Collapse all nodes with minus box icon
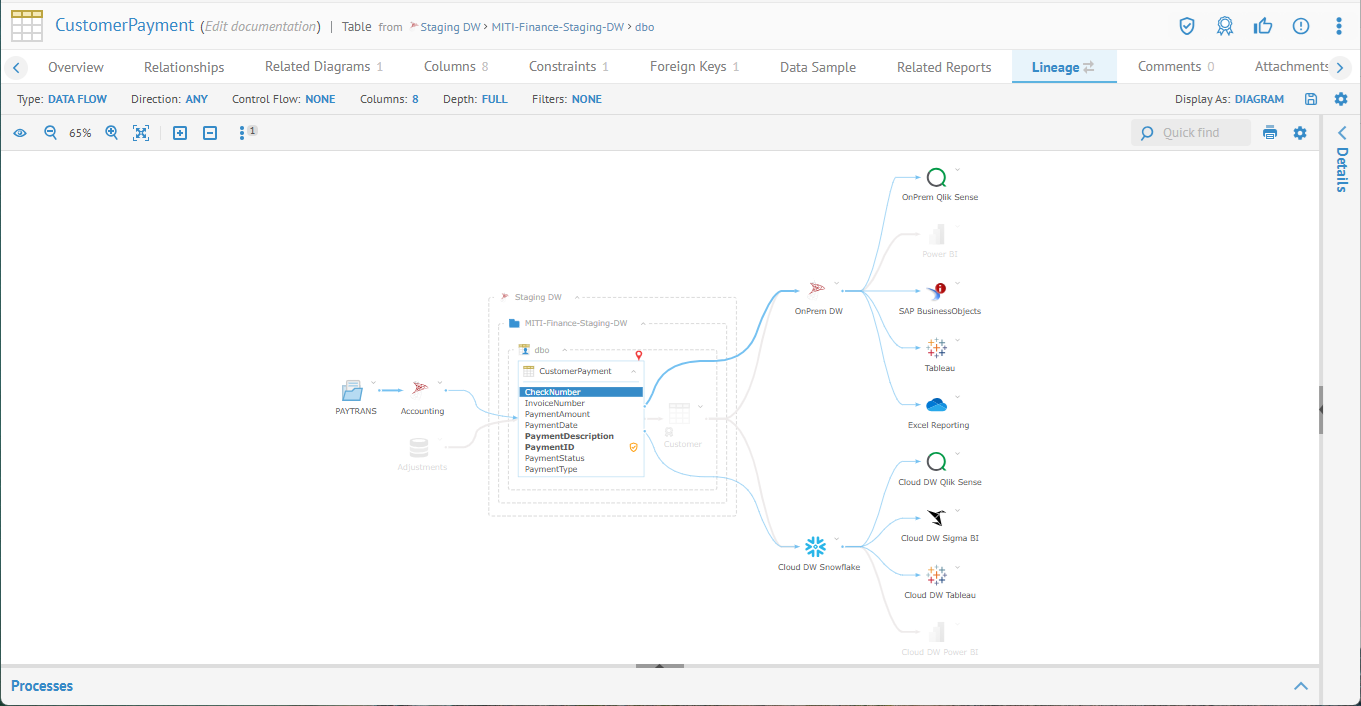 click(x=210, y=133)
